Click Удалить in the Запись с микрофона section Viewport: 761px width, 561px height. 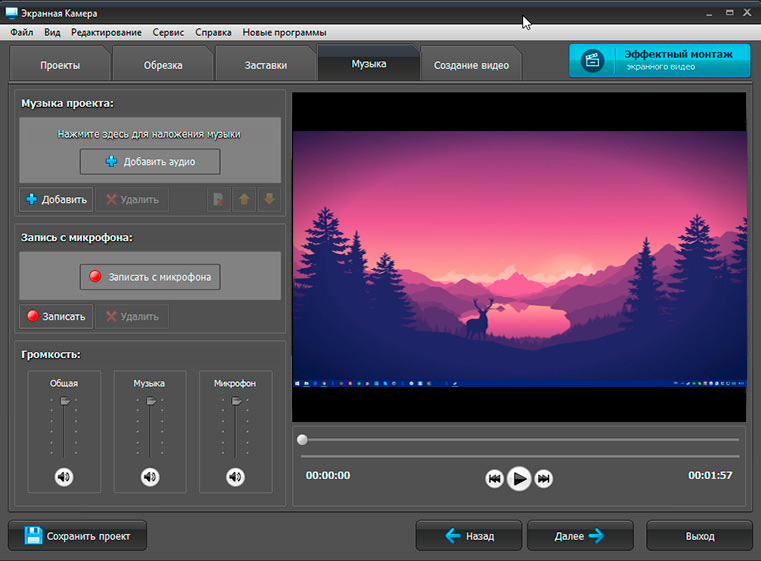click(x=132, y=316)
